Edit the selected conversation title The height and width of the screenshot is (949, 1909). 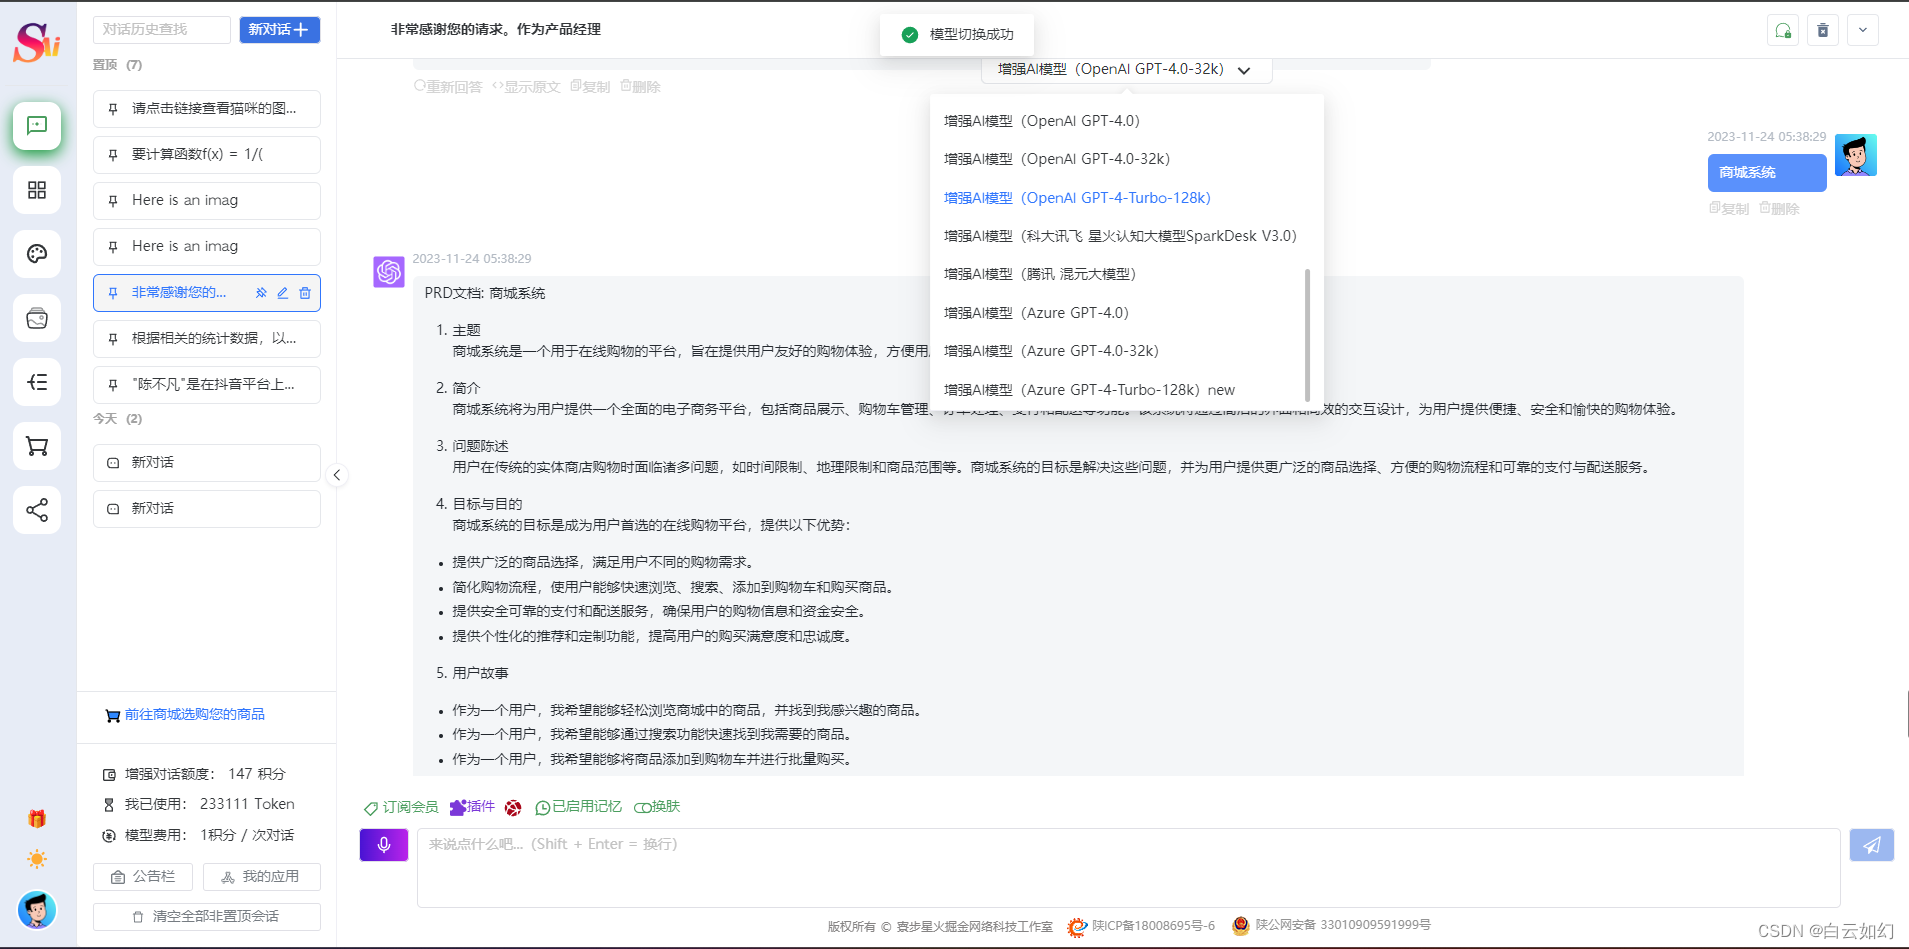[x=283, y=293]
